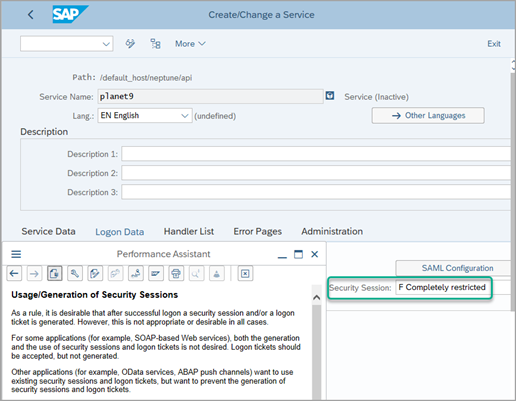Expand the More menu
The height and width of the screenshot is (401, 516).
coord(190,44)
